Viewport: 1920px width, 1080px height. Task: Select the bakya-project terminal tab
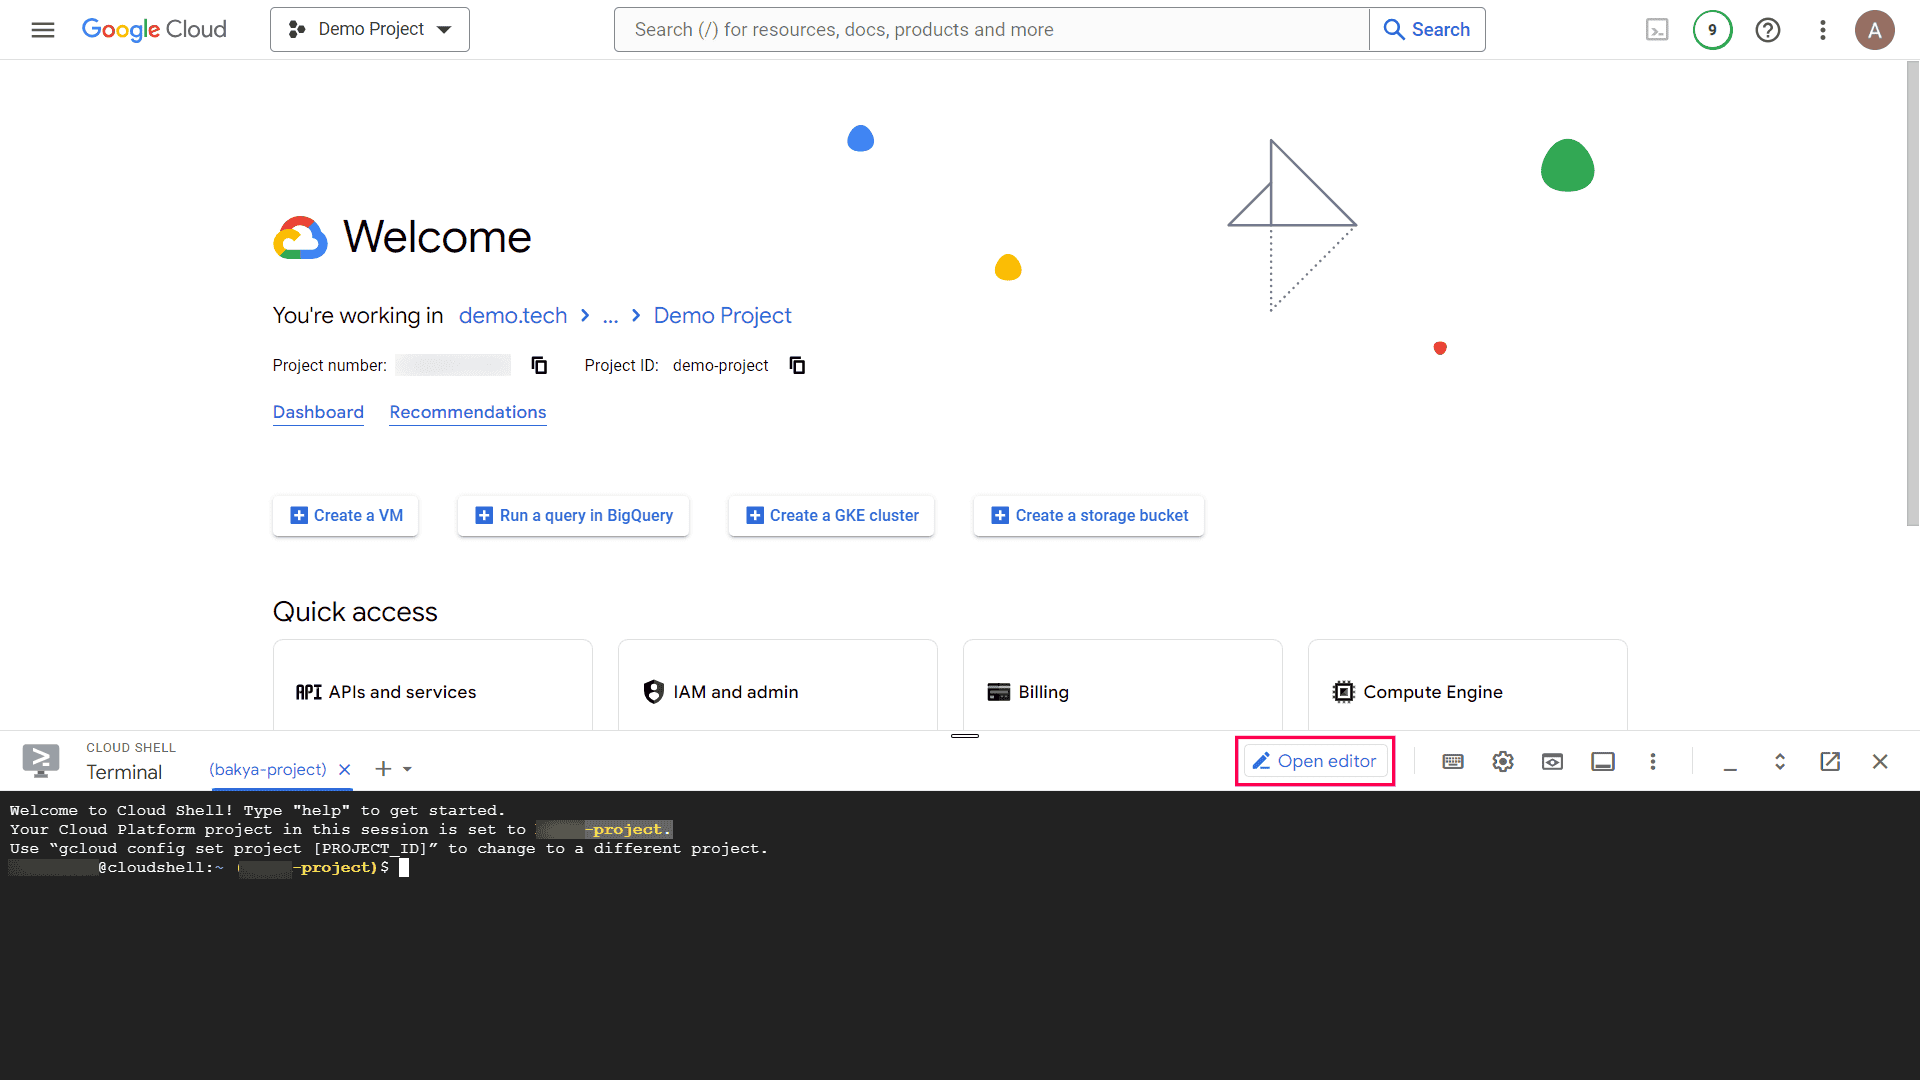(267, 769)
